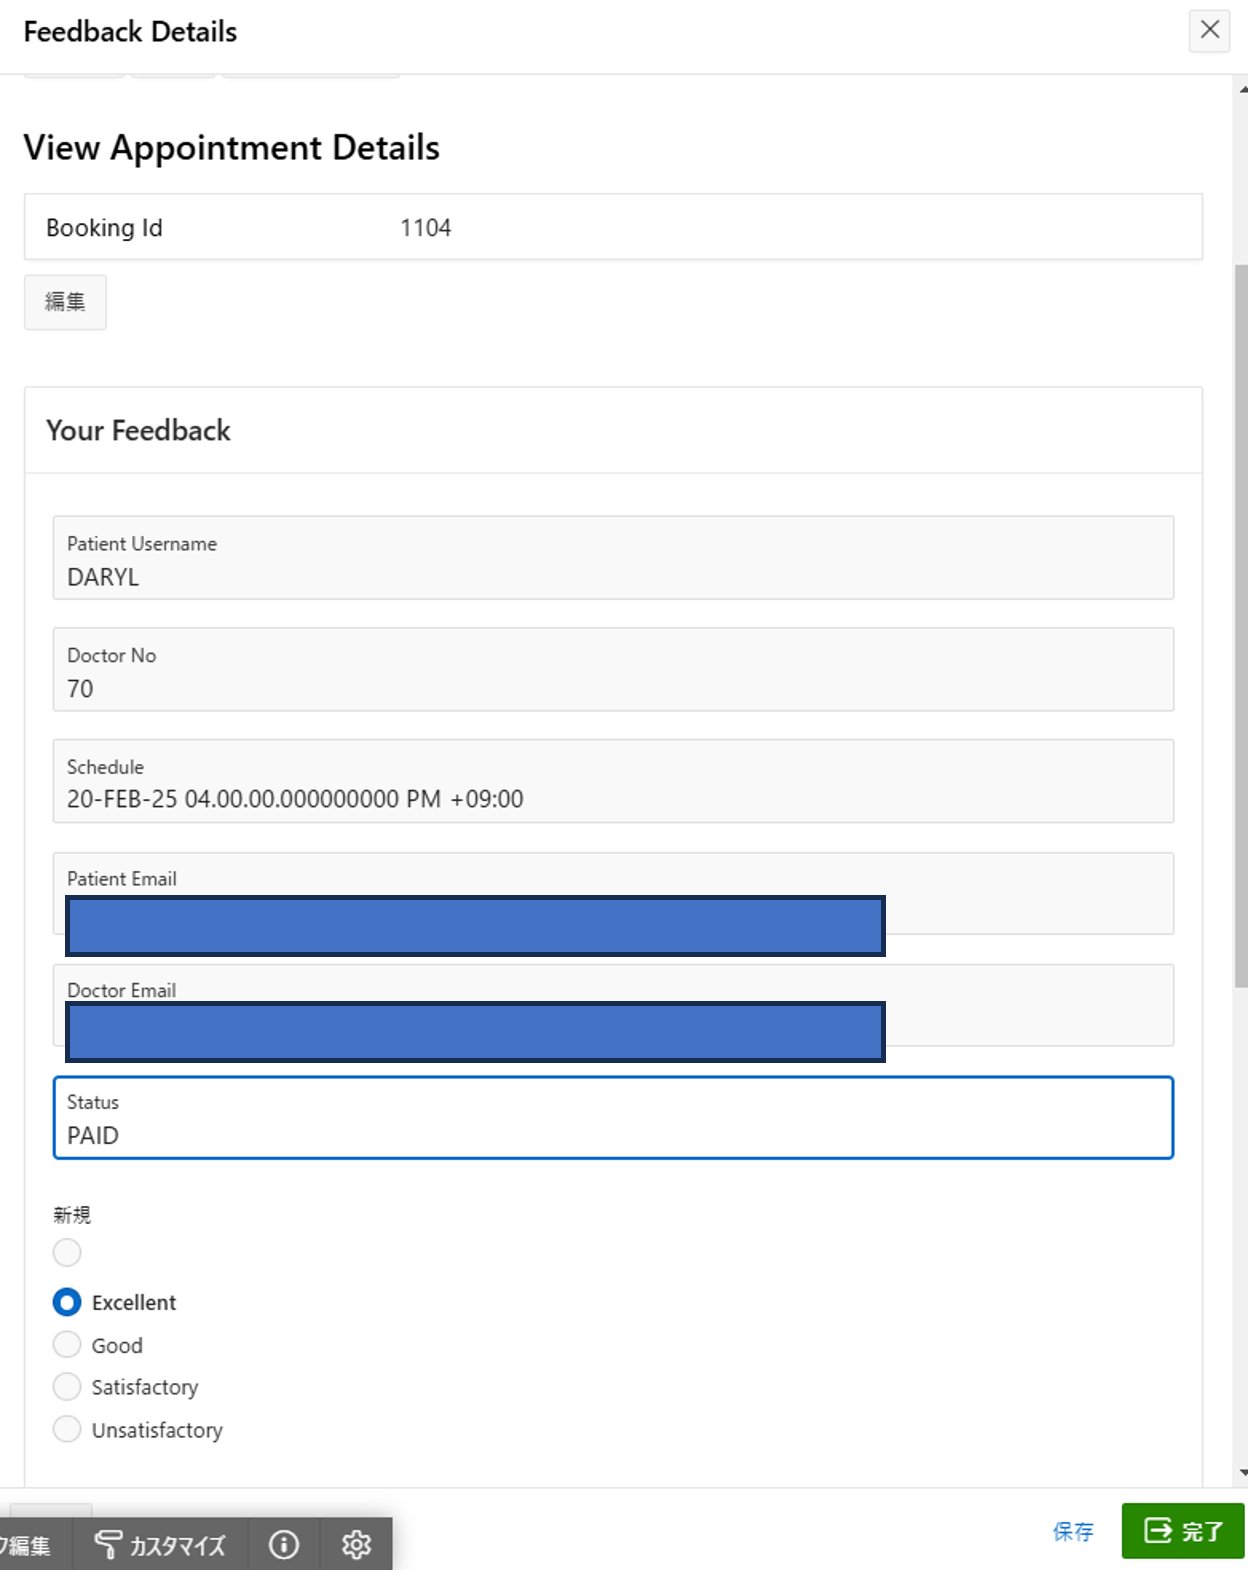Select the empty radio button under 新規
1248x1570 pixels.
(x=67, y=1252)
